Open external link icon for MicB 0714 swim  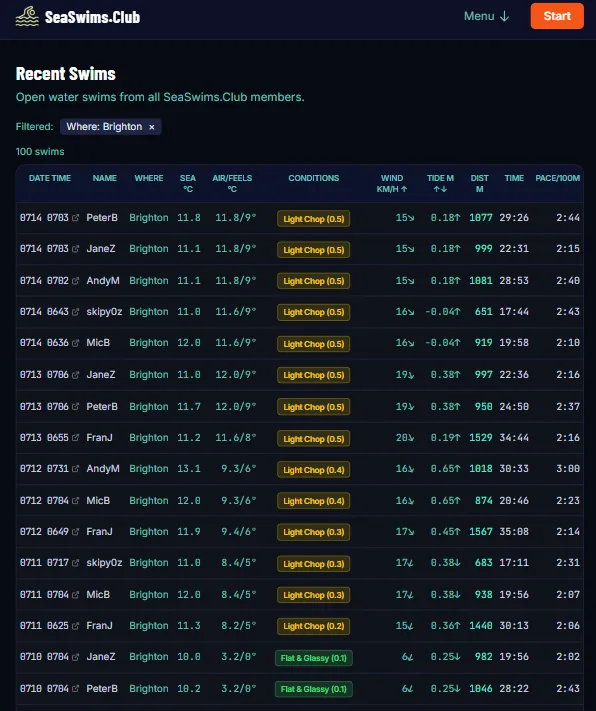[75, 342]
